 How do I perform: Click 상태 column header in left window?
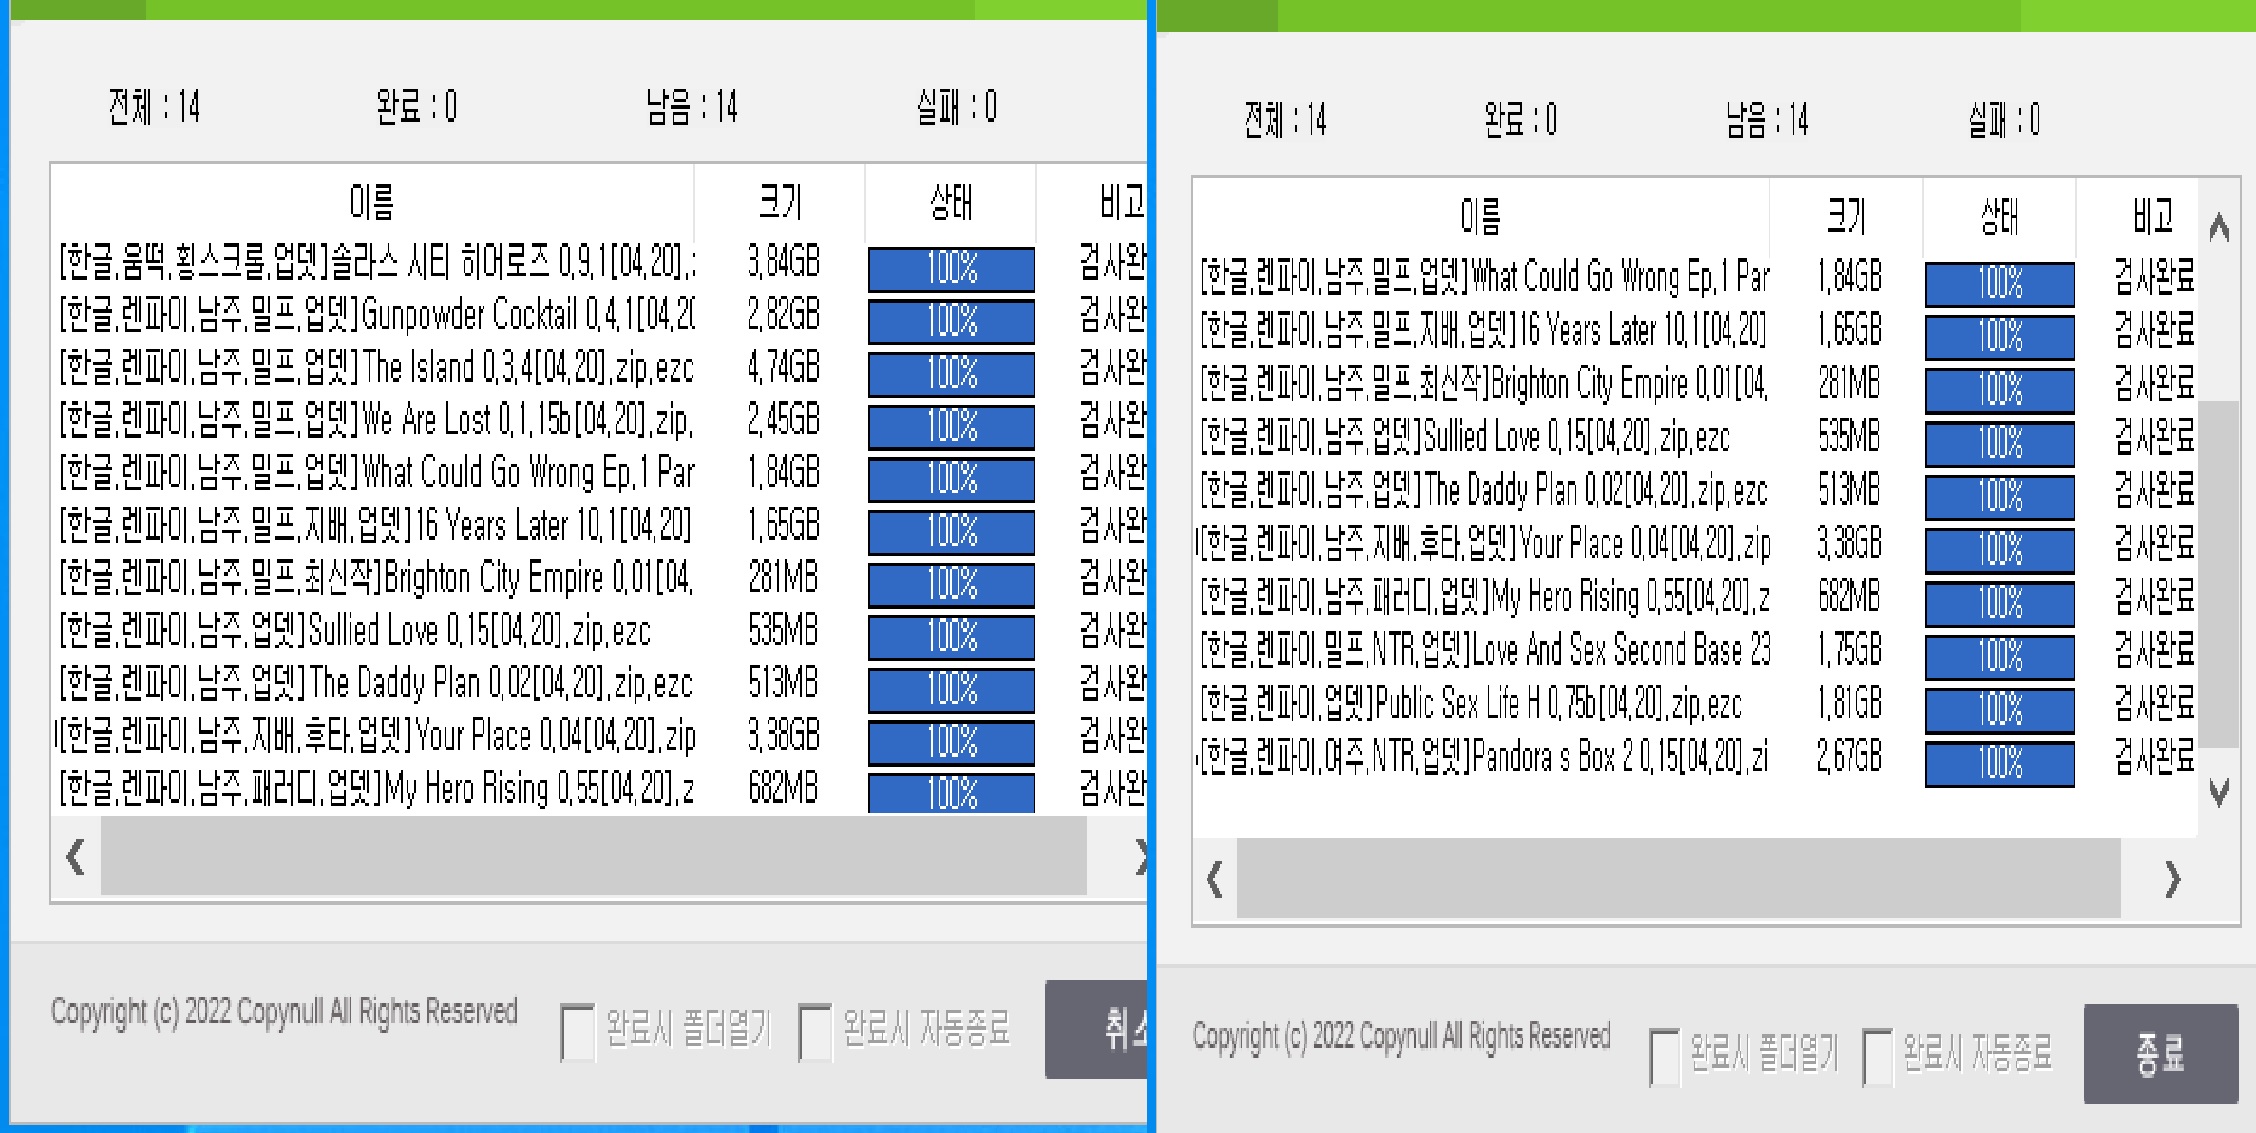(x=950, y=203)
